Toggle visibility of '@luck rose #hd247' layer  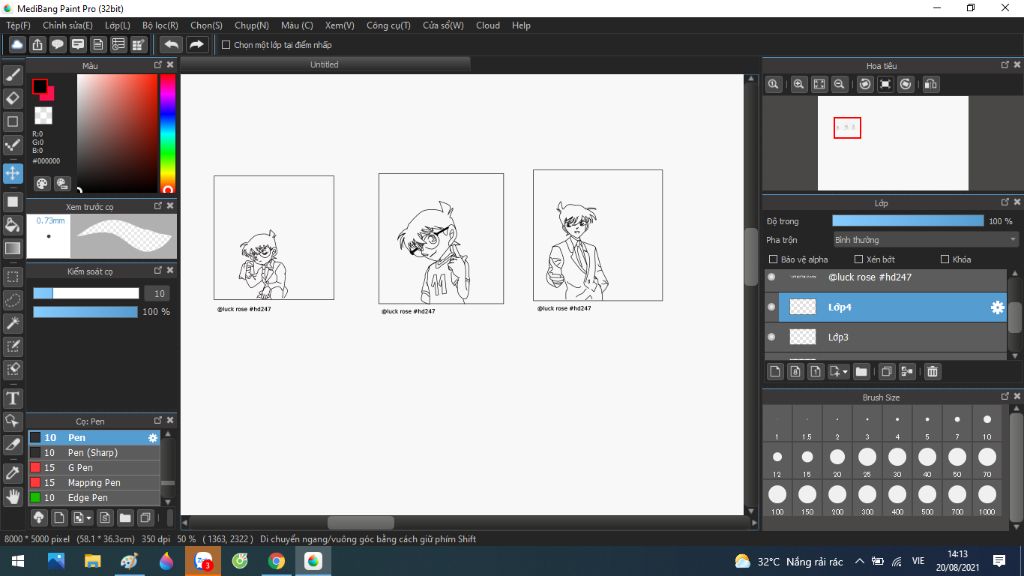(x=772, y=278)
